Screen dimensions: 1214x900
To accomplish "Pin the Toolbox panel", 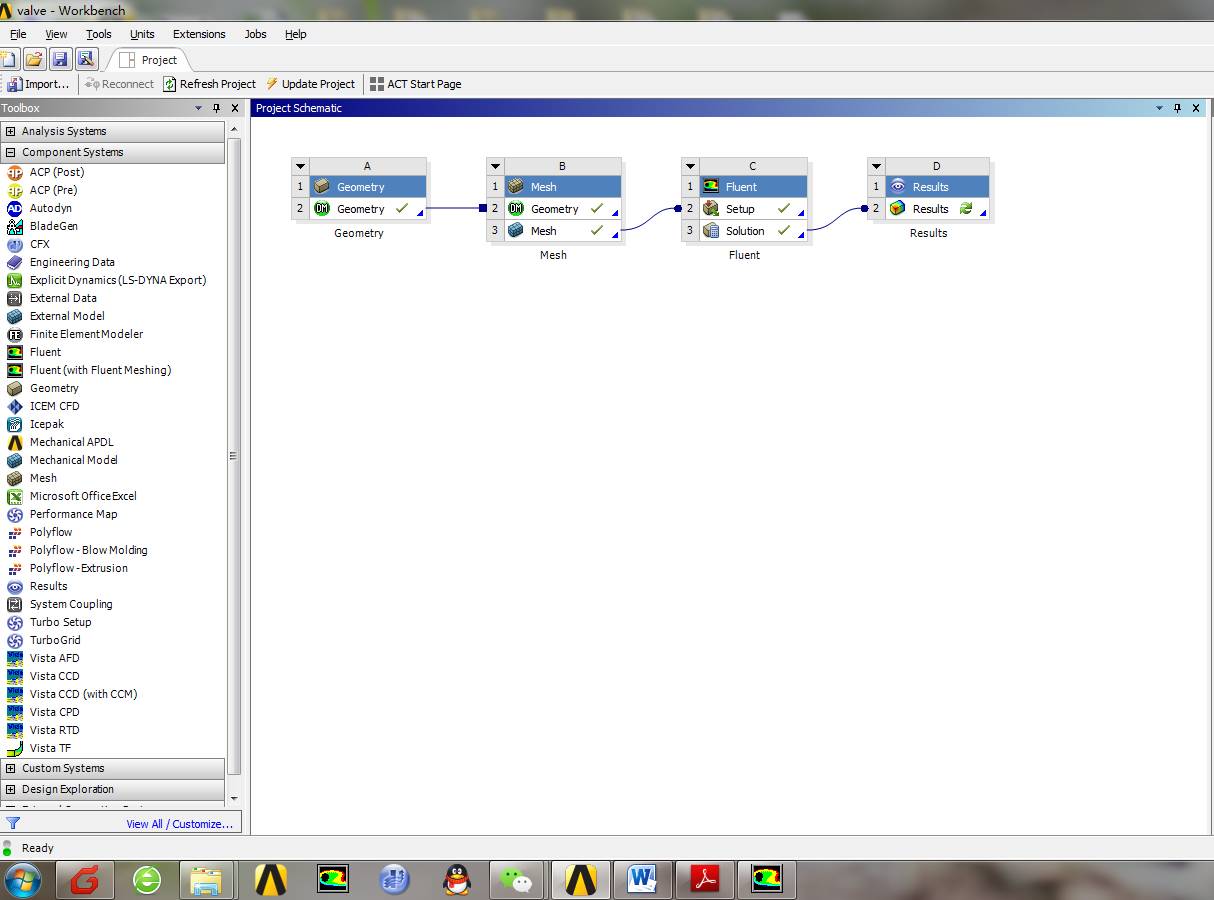I will [216, 108].
